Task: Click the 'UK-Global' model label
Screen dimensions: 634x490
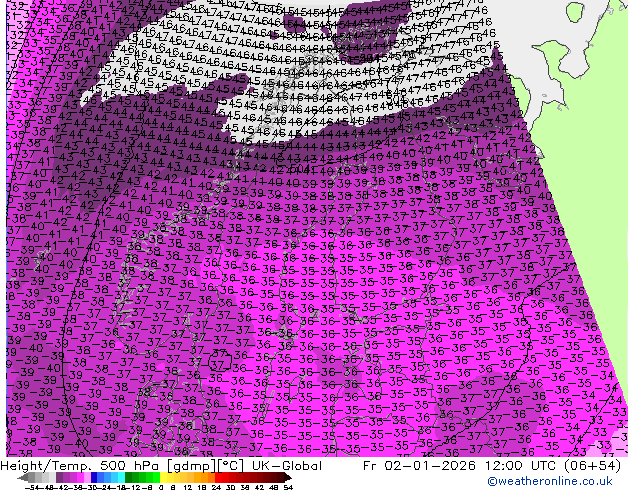Action: (x=287, y=466)
